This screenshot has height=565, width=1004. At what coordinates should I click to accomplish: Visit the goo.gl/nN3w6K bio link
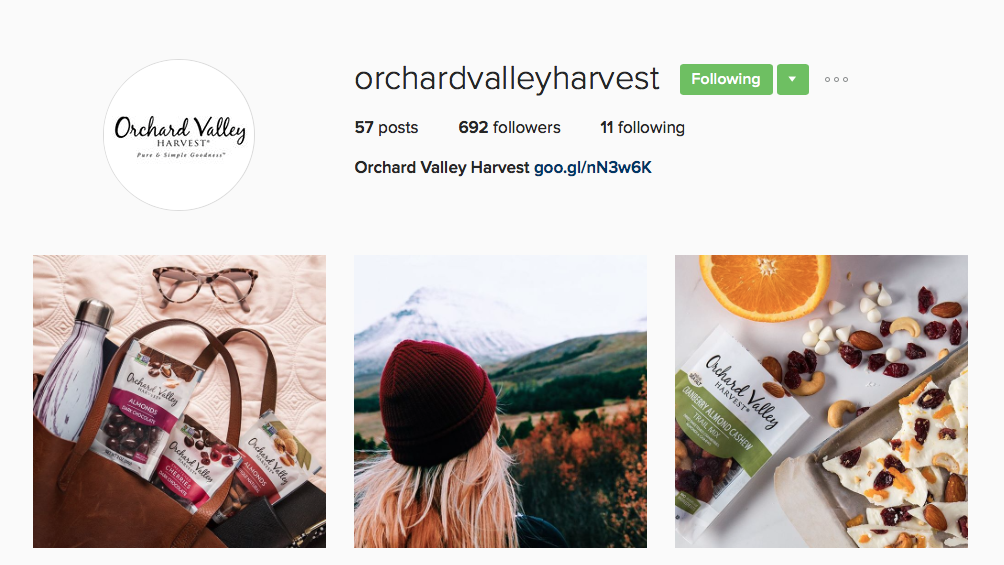pyautogui.click(x=592, y=167)
